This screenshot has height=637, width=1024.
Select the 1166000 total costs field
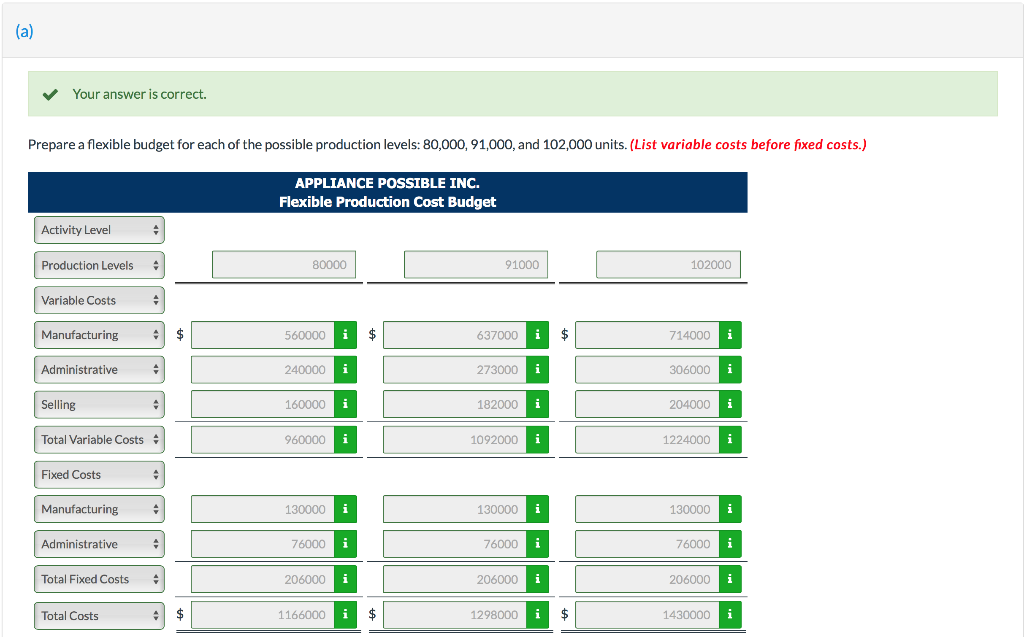(263, 615)
